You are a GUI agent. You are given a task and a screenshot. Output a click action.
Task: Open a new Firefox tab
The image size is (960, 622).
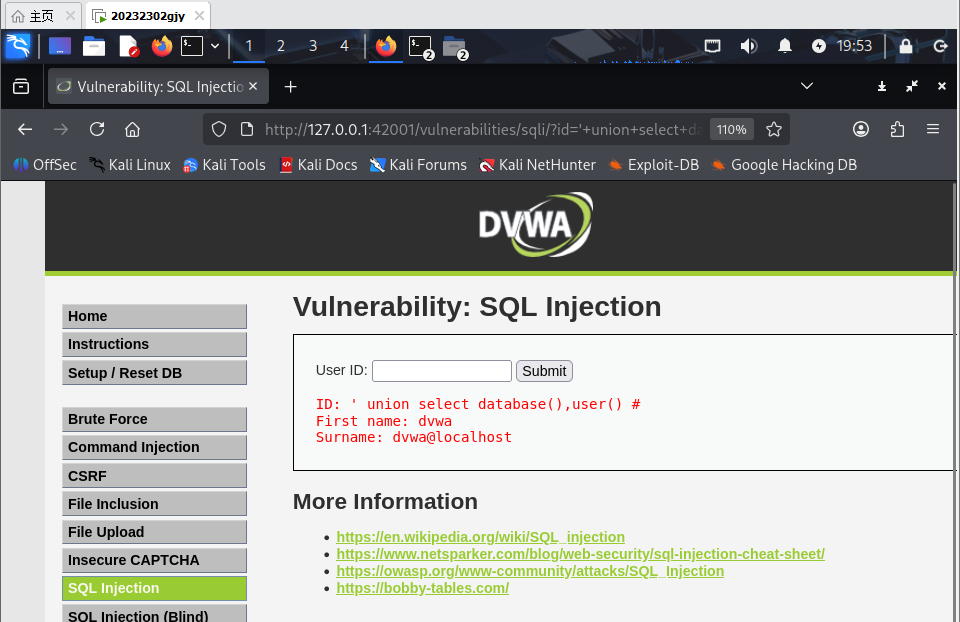coord(290,87)
